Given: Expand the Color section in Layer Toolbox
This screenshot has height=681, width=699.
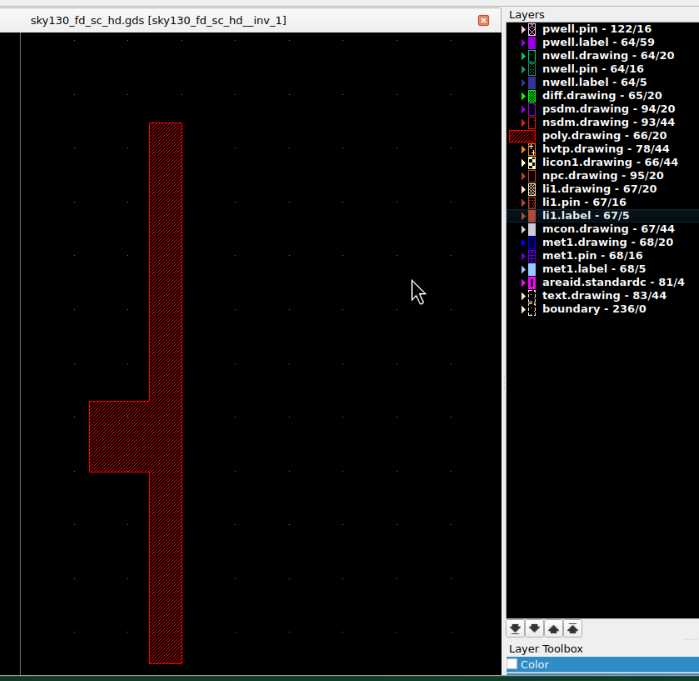Looking at the screenshot, I should 600,665.
